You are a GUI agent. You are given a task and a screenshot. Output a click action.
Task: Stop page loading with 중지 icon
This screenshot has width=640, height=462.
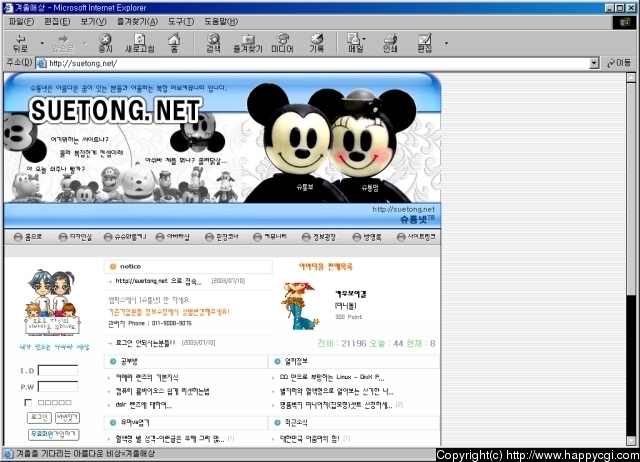click(105, 43)
